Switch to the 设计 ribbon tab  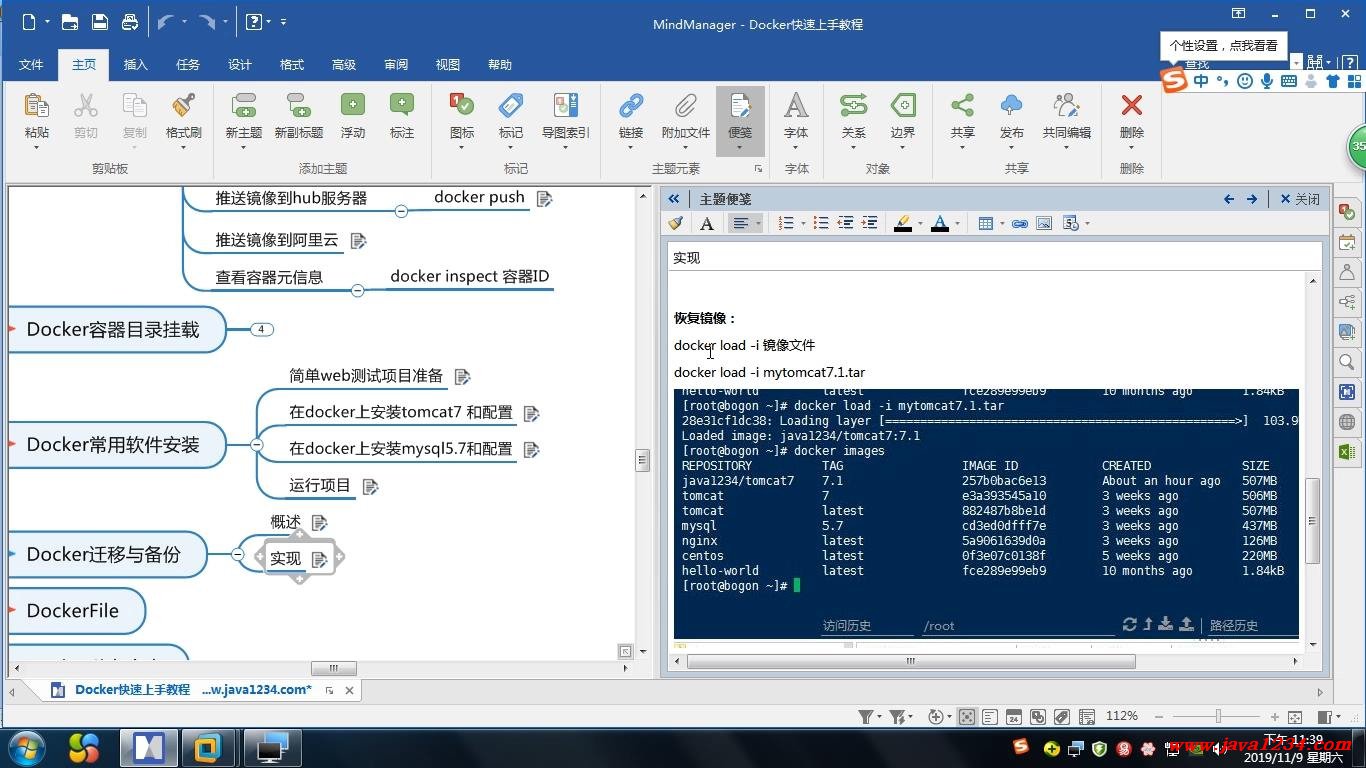(240, 64)
